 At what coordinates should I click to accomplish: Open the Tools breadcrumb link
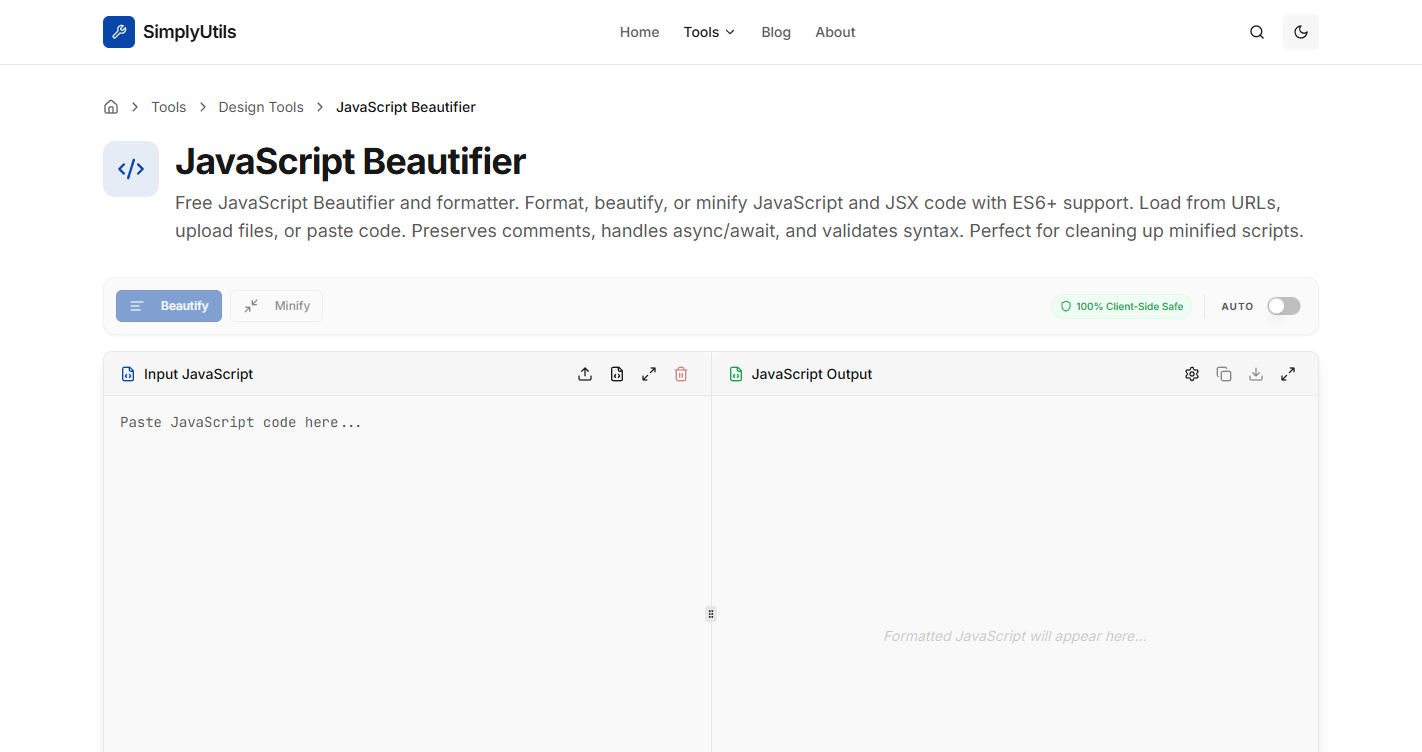pyautogui.click(x=169, y=107)
